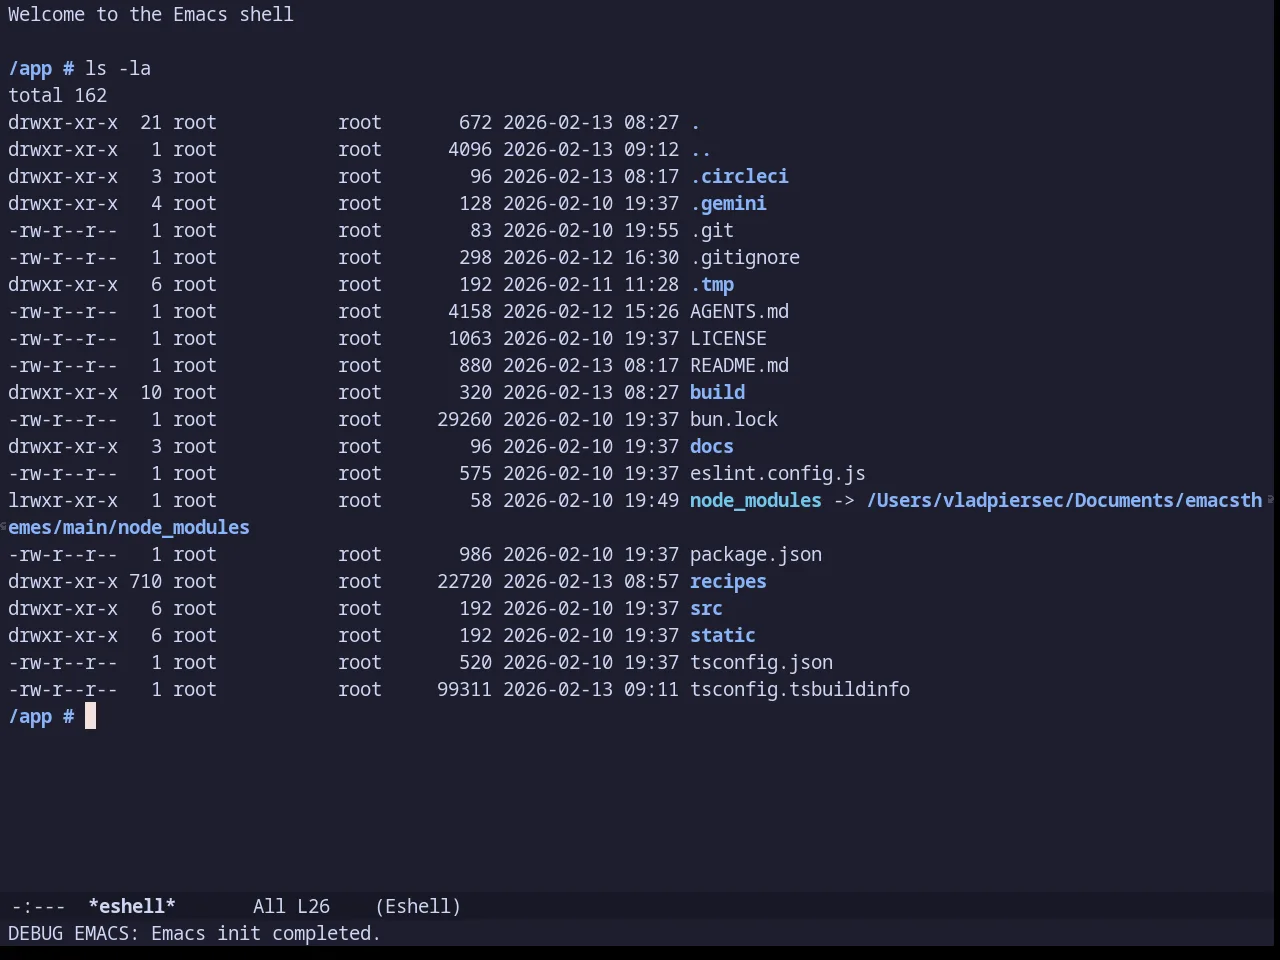
Task: Click the '..' parent directory entry
Action: point(701,149)
